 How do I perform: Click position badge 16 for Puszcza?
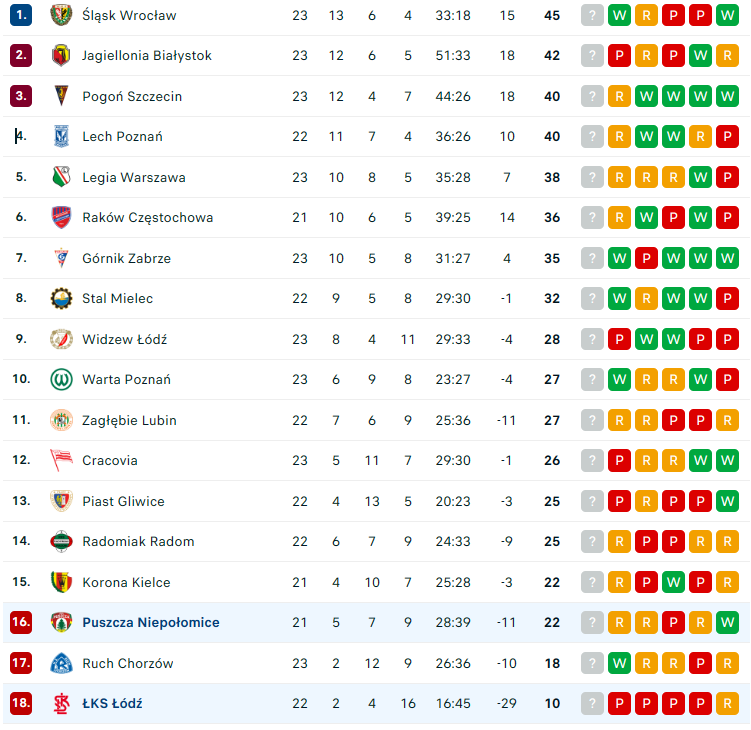(x=21, y=622)
